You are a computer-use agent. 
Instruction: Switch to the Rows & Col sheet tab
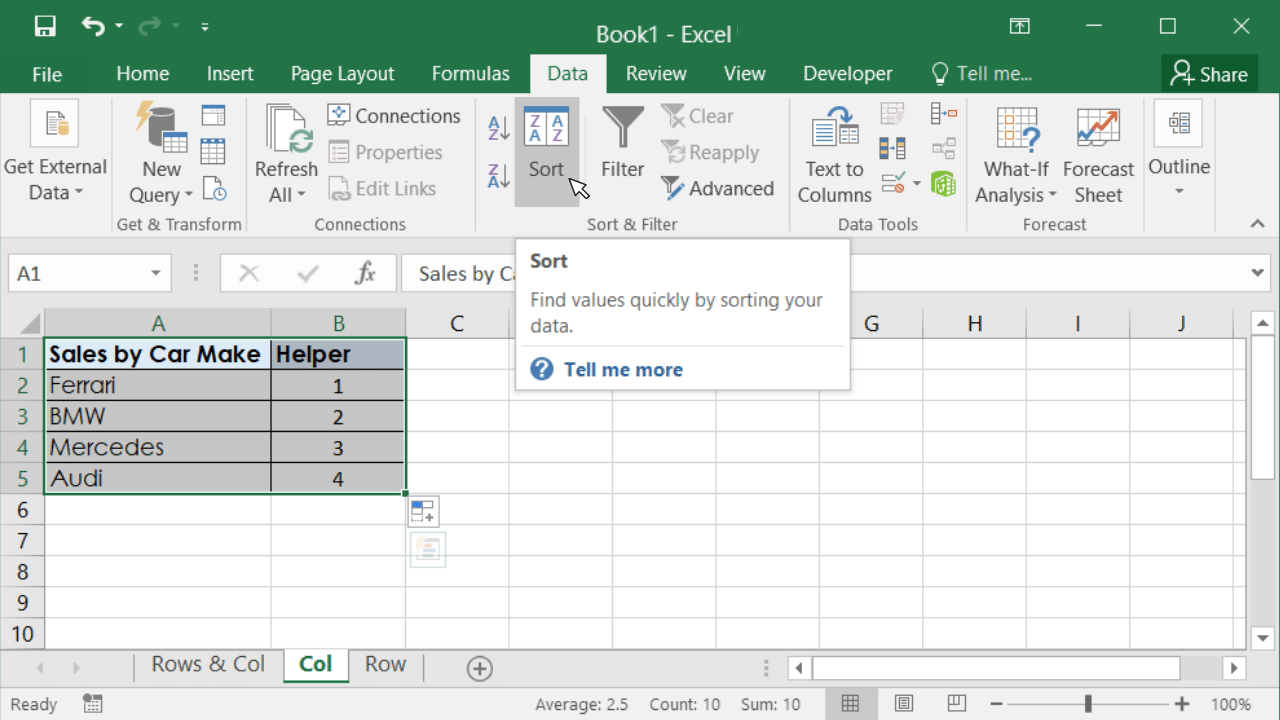[208, 665]
